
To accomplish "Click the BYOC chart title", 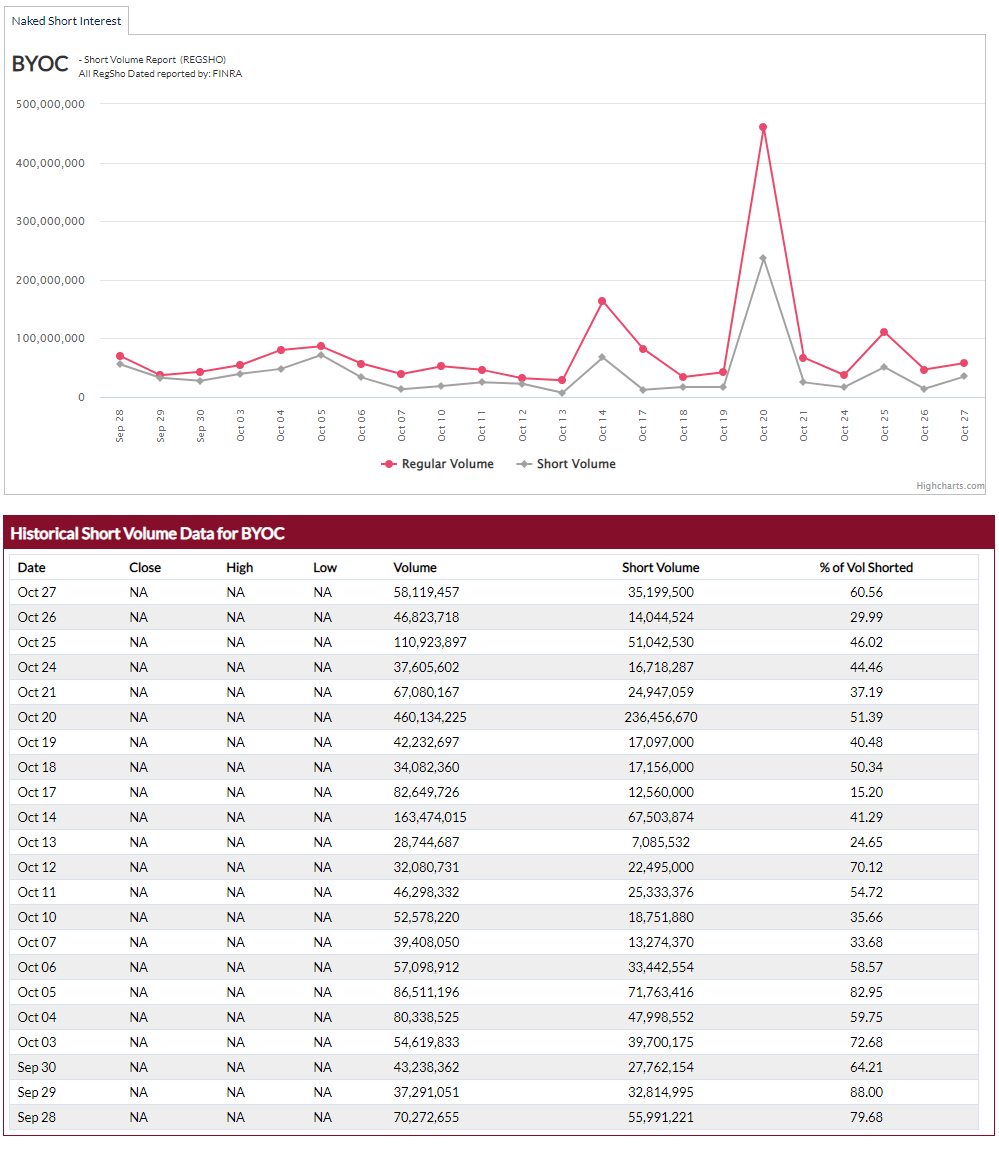I will pyautogui.click(x=40, y=64).
